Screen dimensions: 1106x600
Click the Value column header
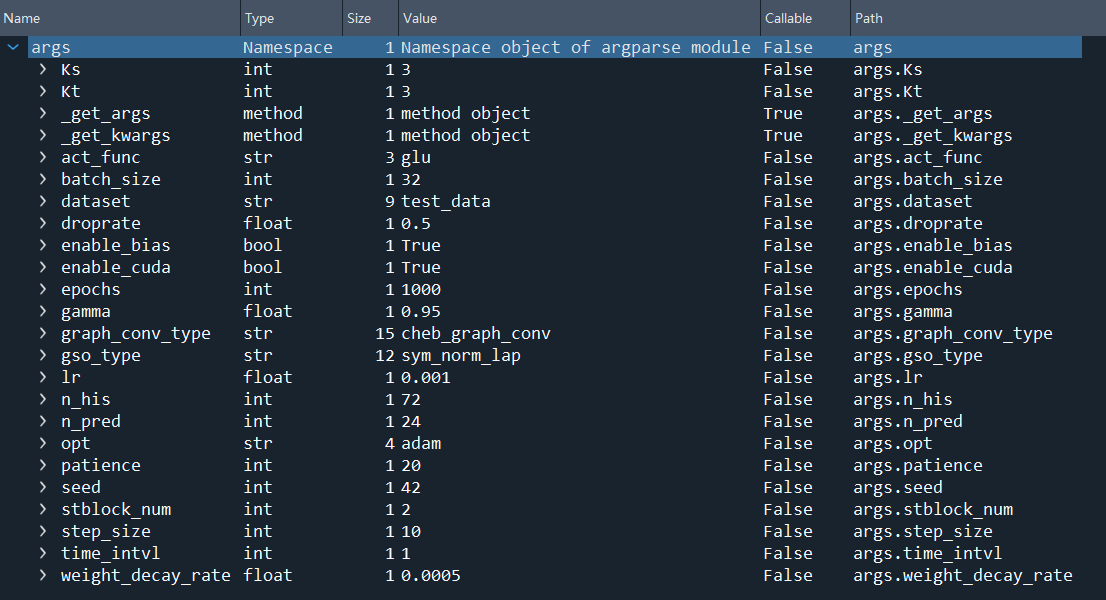tap(419, 18)
